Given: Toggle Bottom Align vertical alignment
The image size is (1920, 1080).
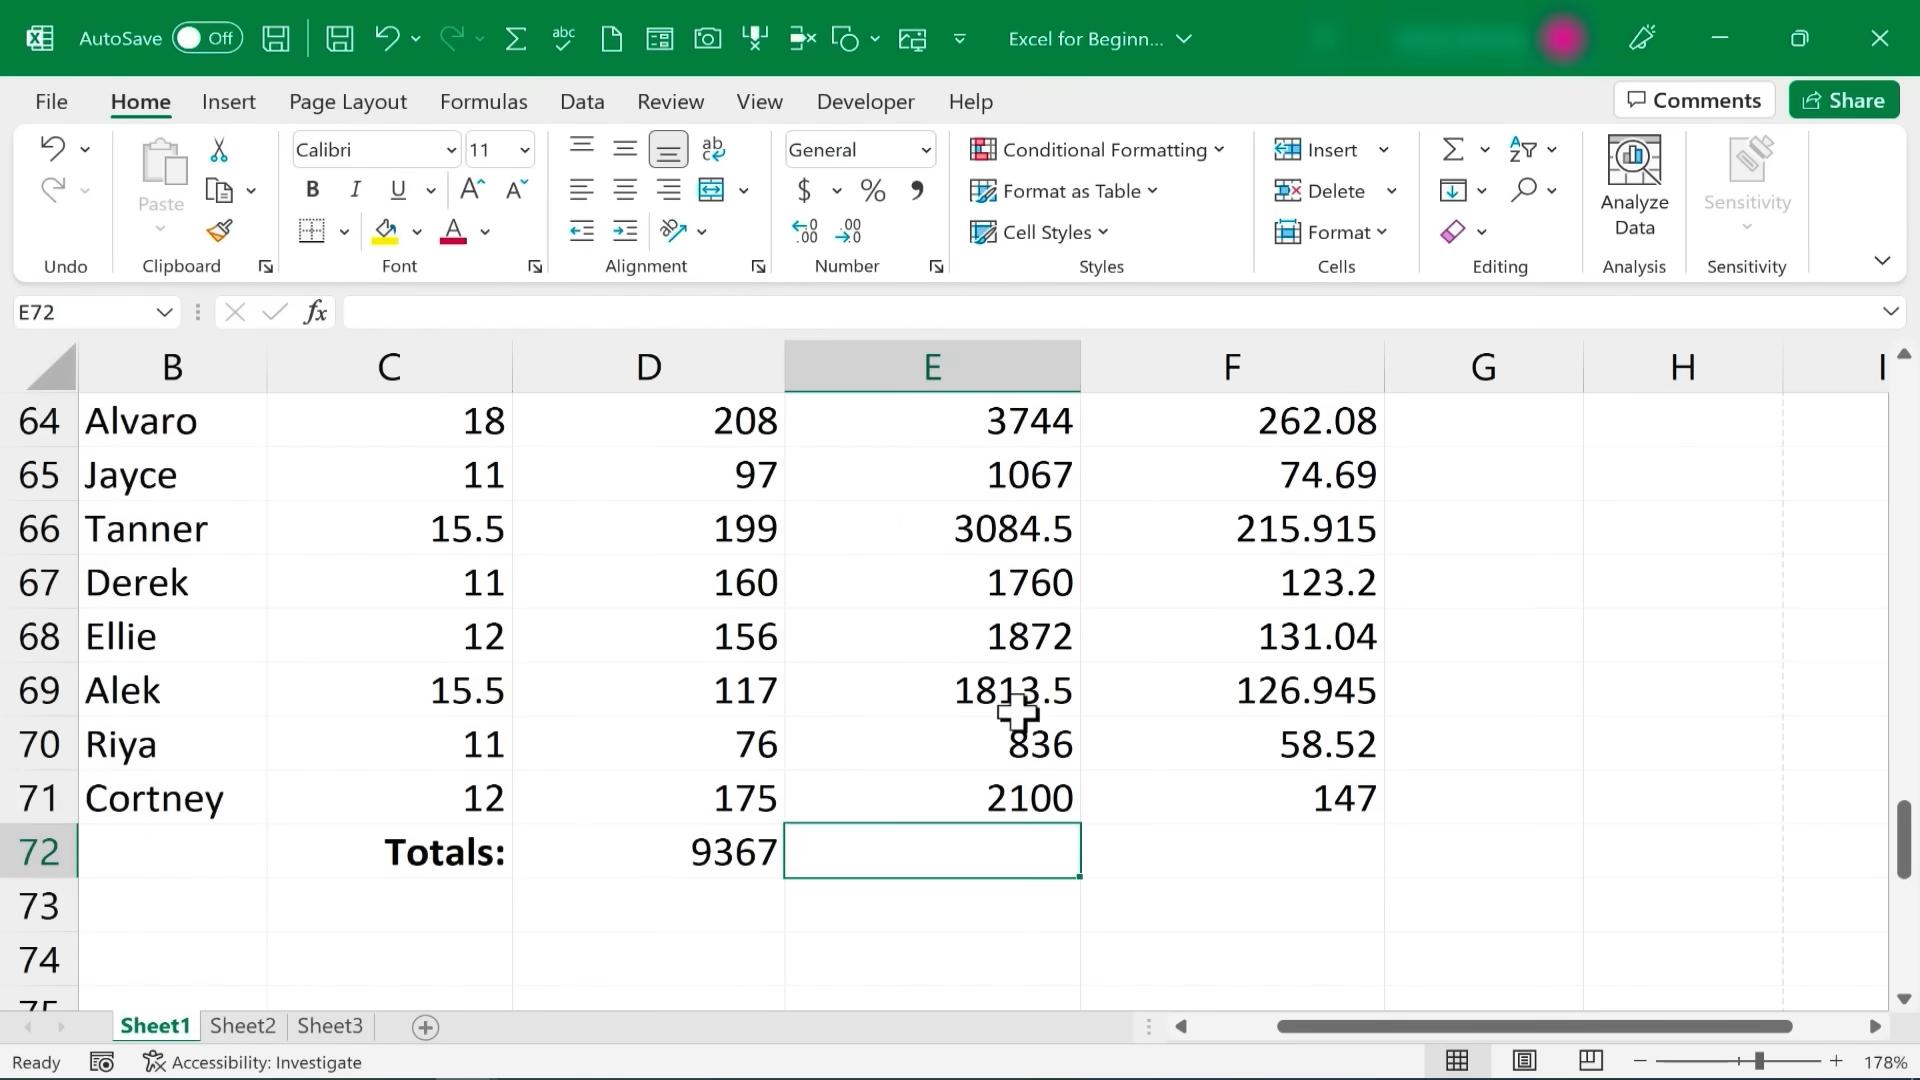Looking at the screenshot, I should point(668,150).
